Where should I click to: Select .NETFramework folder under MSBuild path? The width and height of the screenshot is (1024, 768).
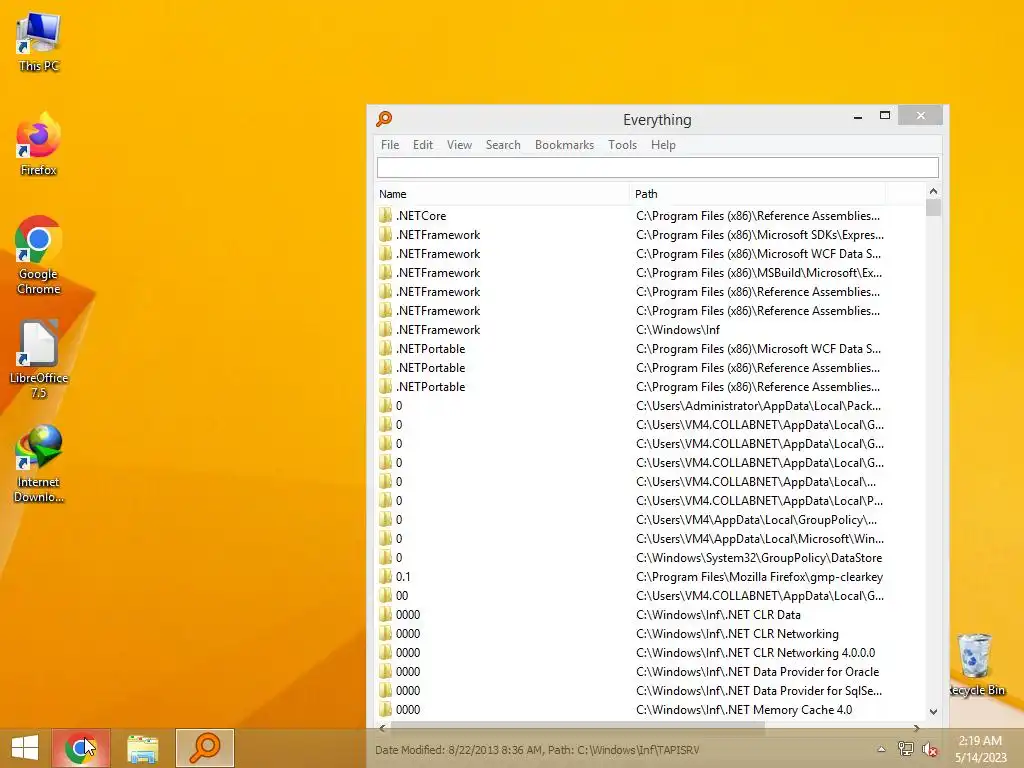[x=650, y=272]
